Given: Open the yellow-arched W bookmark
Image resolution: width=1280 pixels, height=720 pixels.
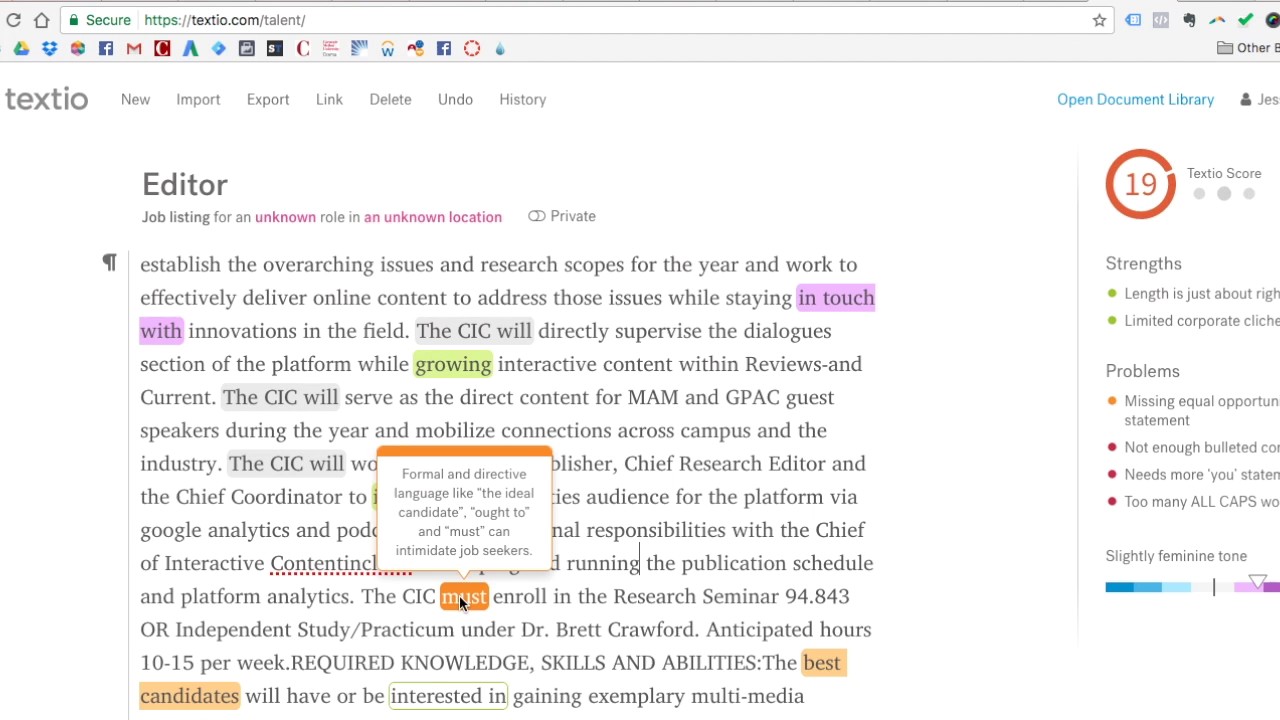Looking at the screenshot, I should pos(388,48).
